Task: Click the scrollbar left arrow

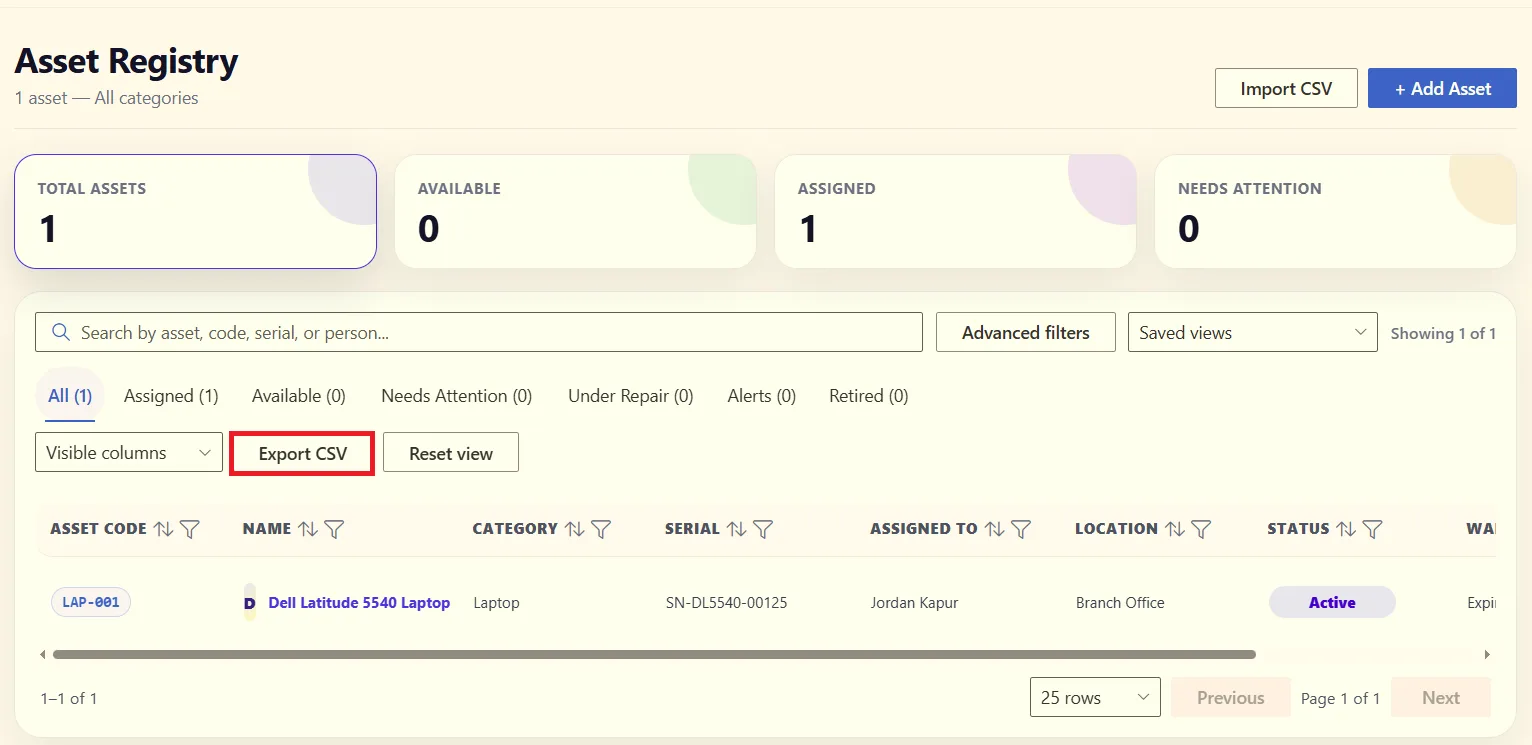Action: pyautogui.click(x=43, y=655)
